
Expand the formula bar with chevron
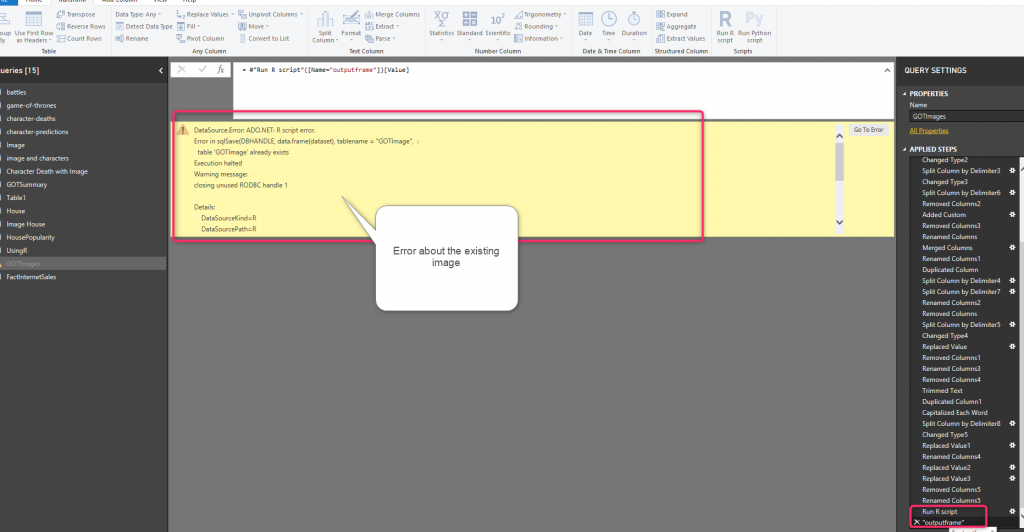point(886,70)
